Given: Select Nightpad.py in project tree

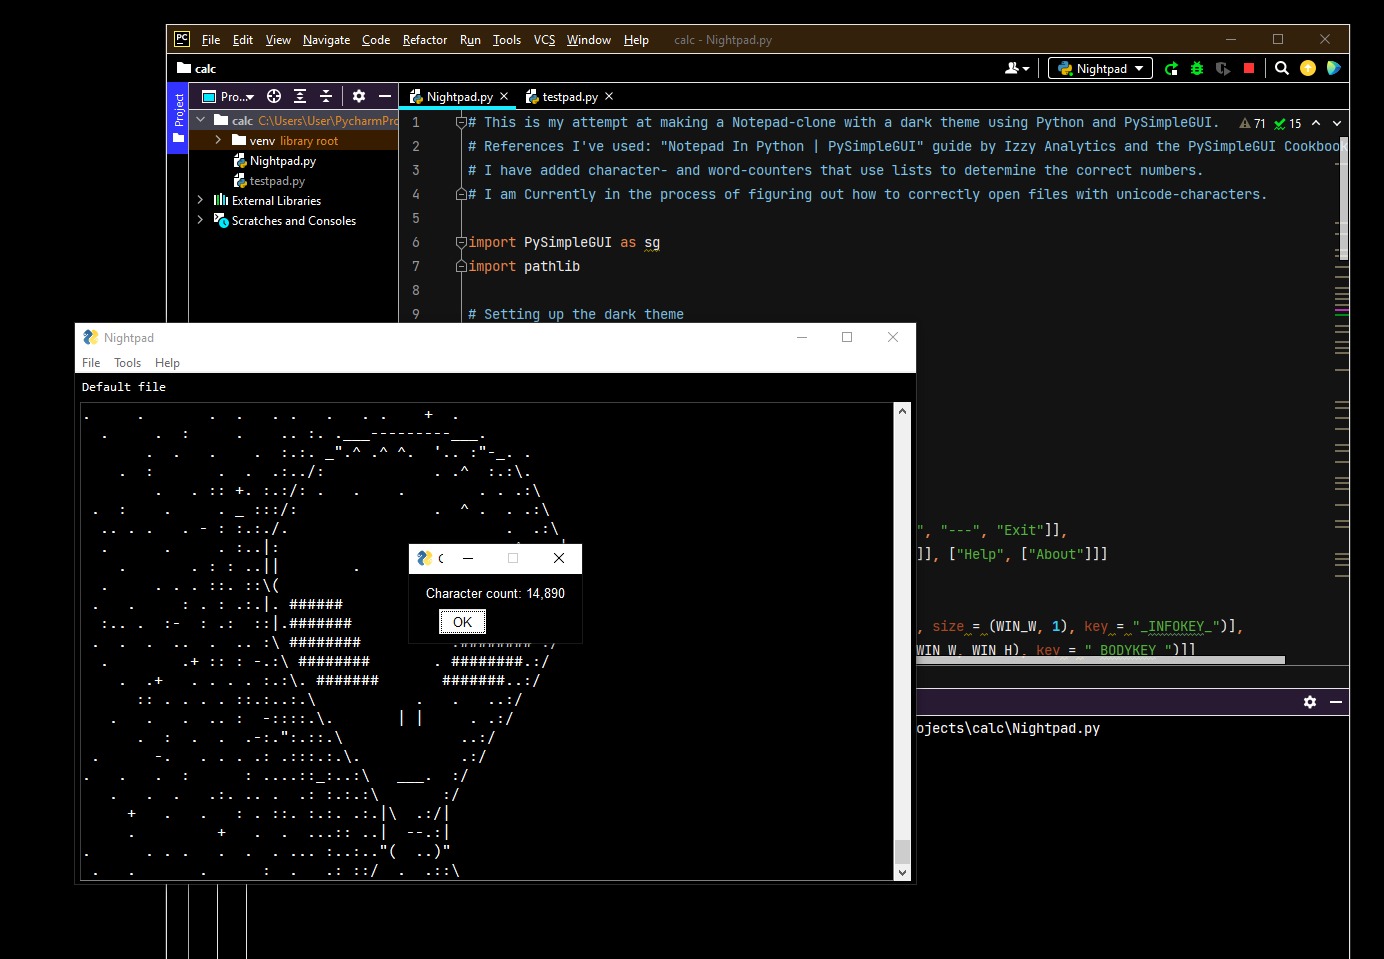Looking at the screenshot, I should [283, 161].
